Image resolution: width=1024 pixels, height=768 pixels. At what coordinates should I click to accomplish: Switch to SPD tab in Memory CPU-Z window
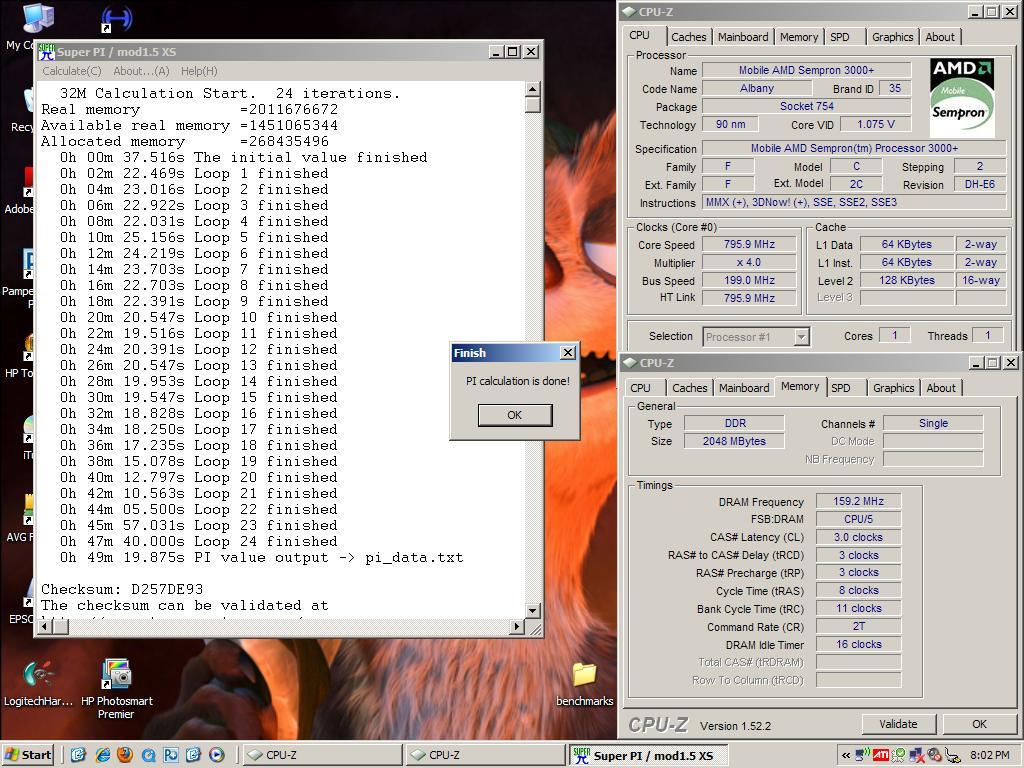(840, 388)
